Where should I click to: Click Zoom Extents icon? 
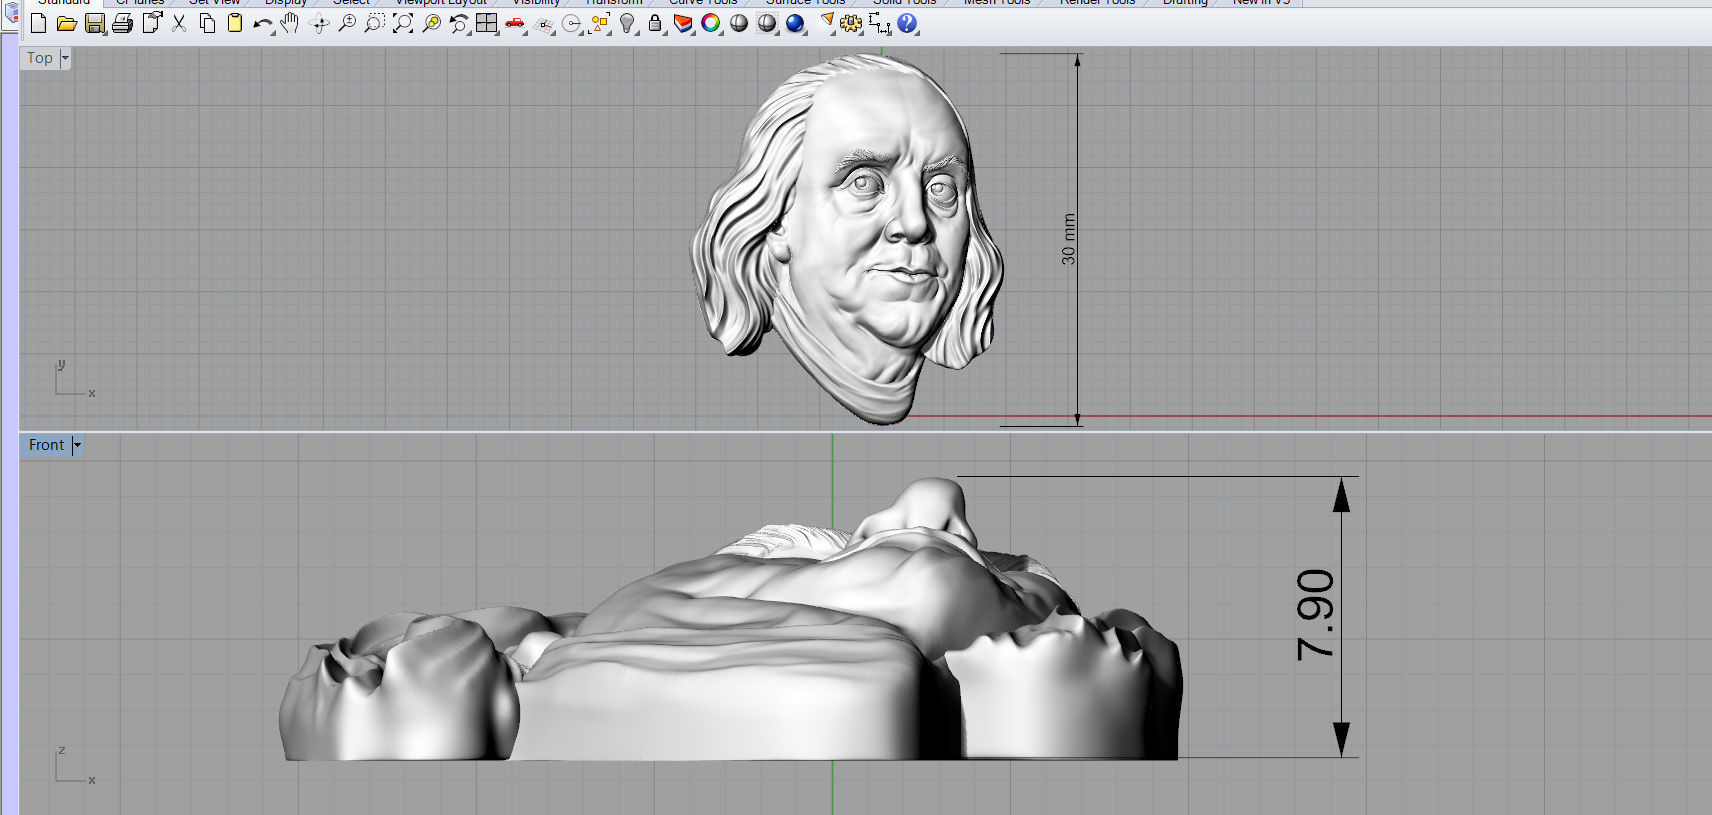pyautogui.click(x=403, y=23)
